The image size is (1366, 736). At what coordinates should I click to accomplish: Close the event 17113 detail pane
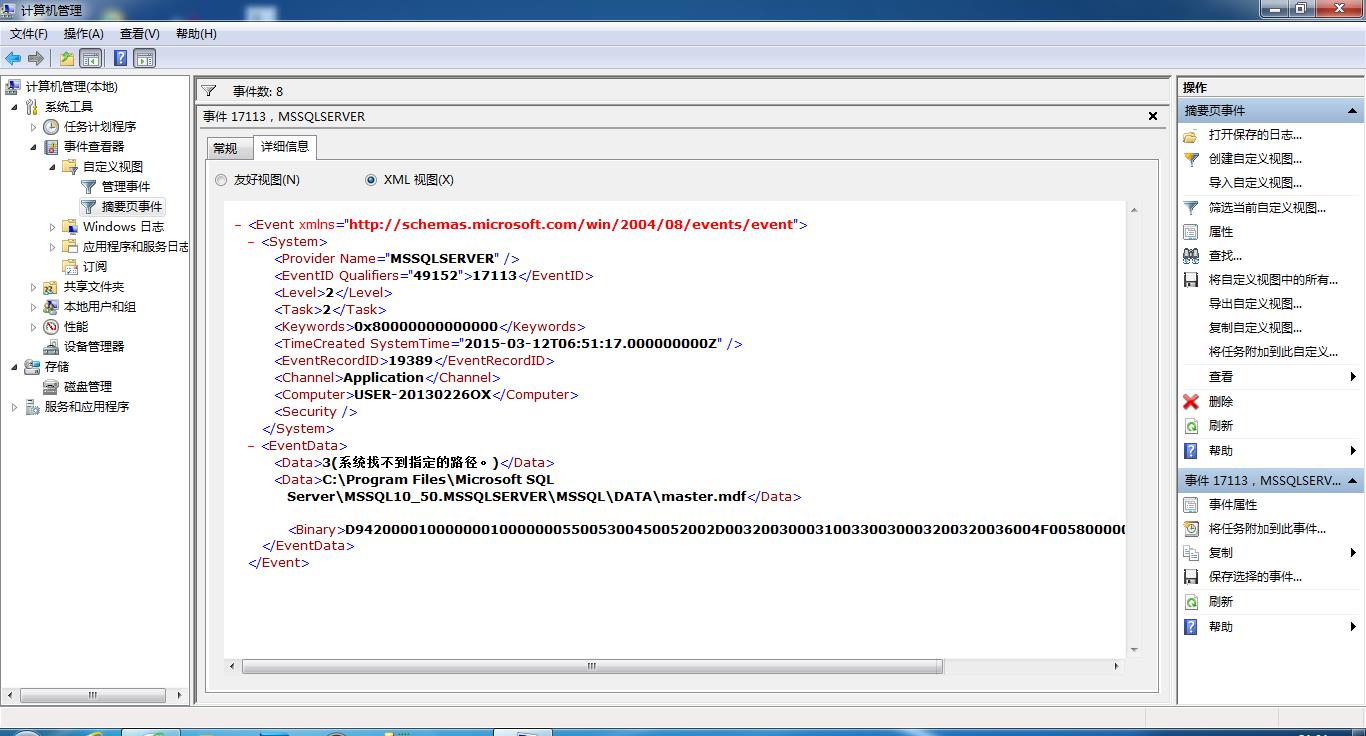[x=1152, y=116]
